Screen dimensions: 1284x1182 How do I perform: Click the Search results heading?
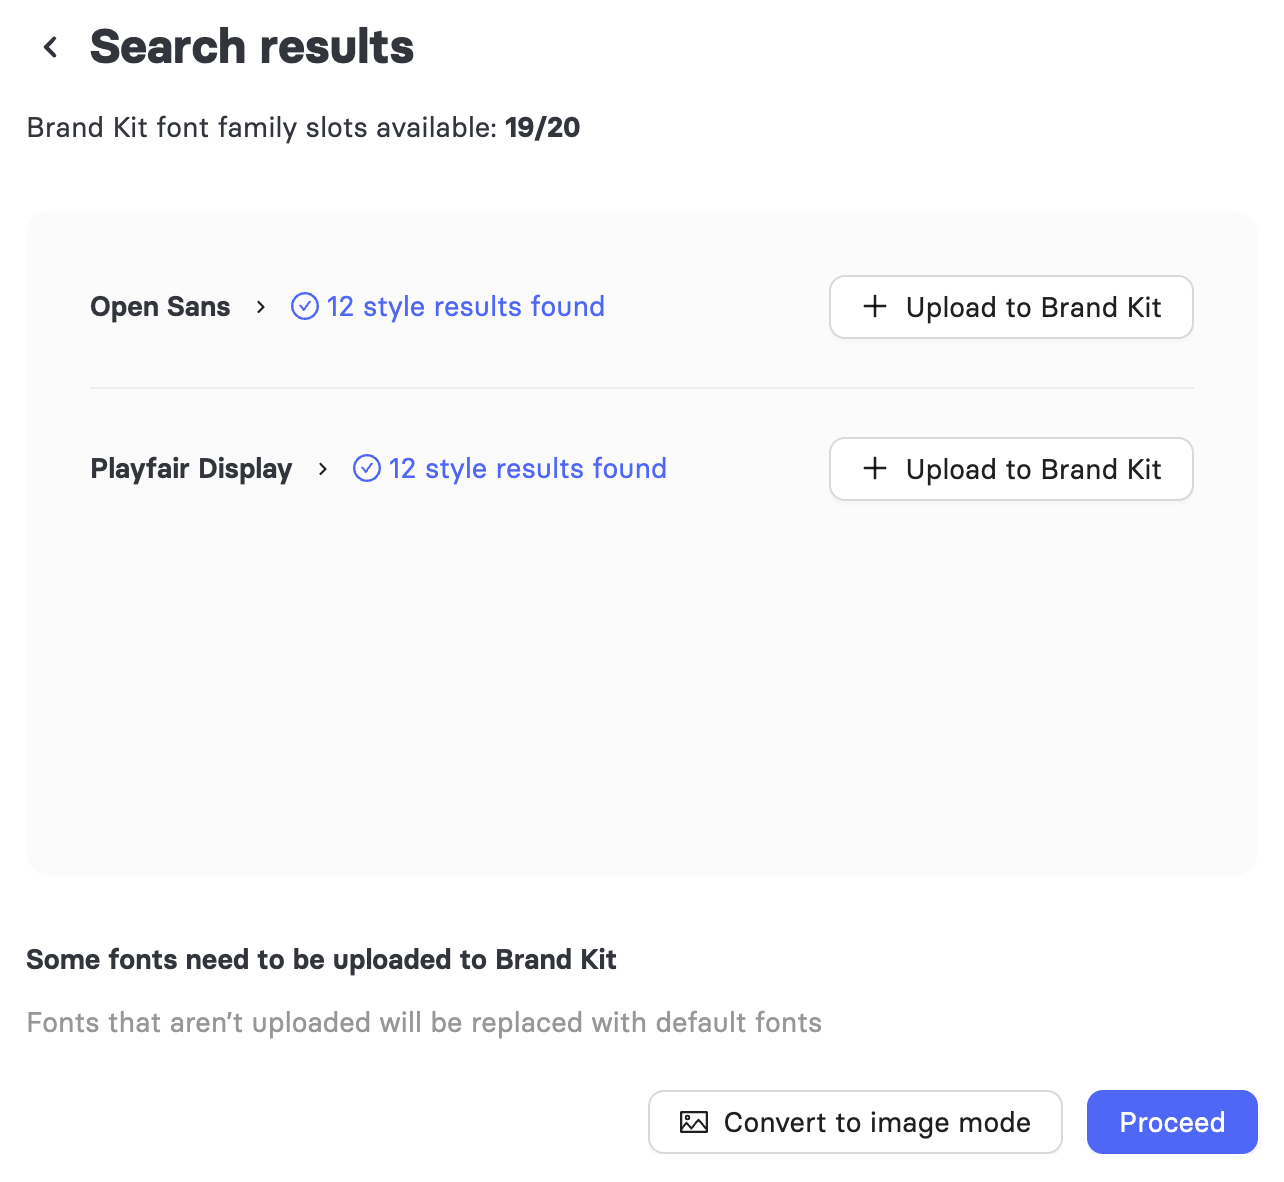click(x=252, y=47)
